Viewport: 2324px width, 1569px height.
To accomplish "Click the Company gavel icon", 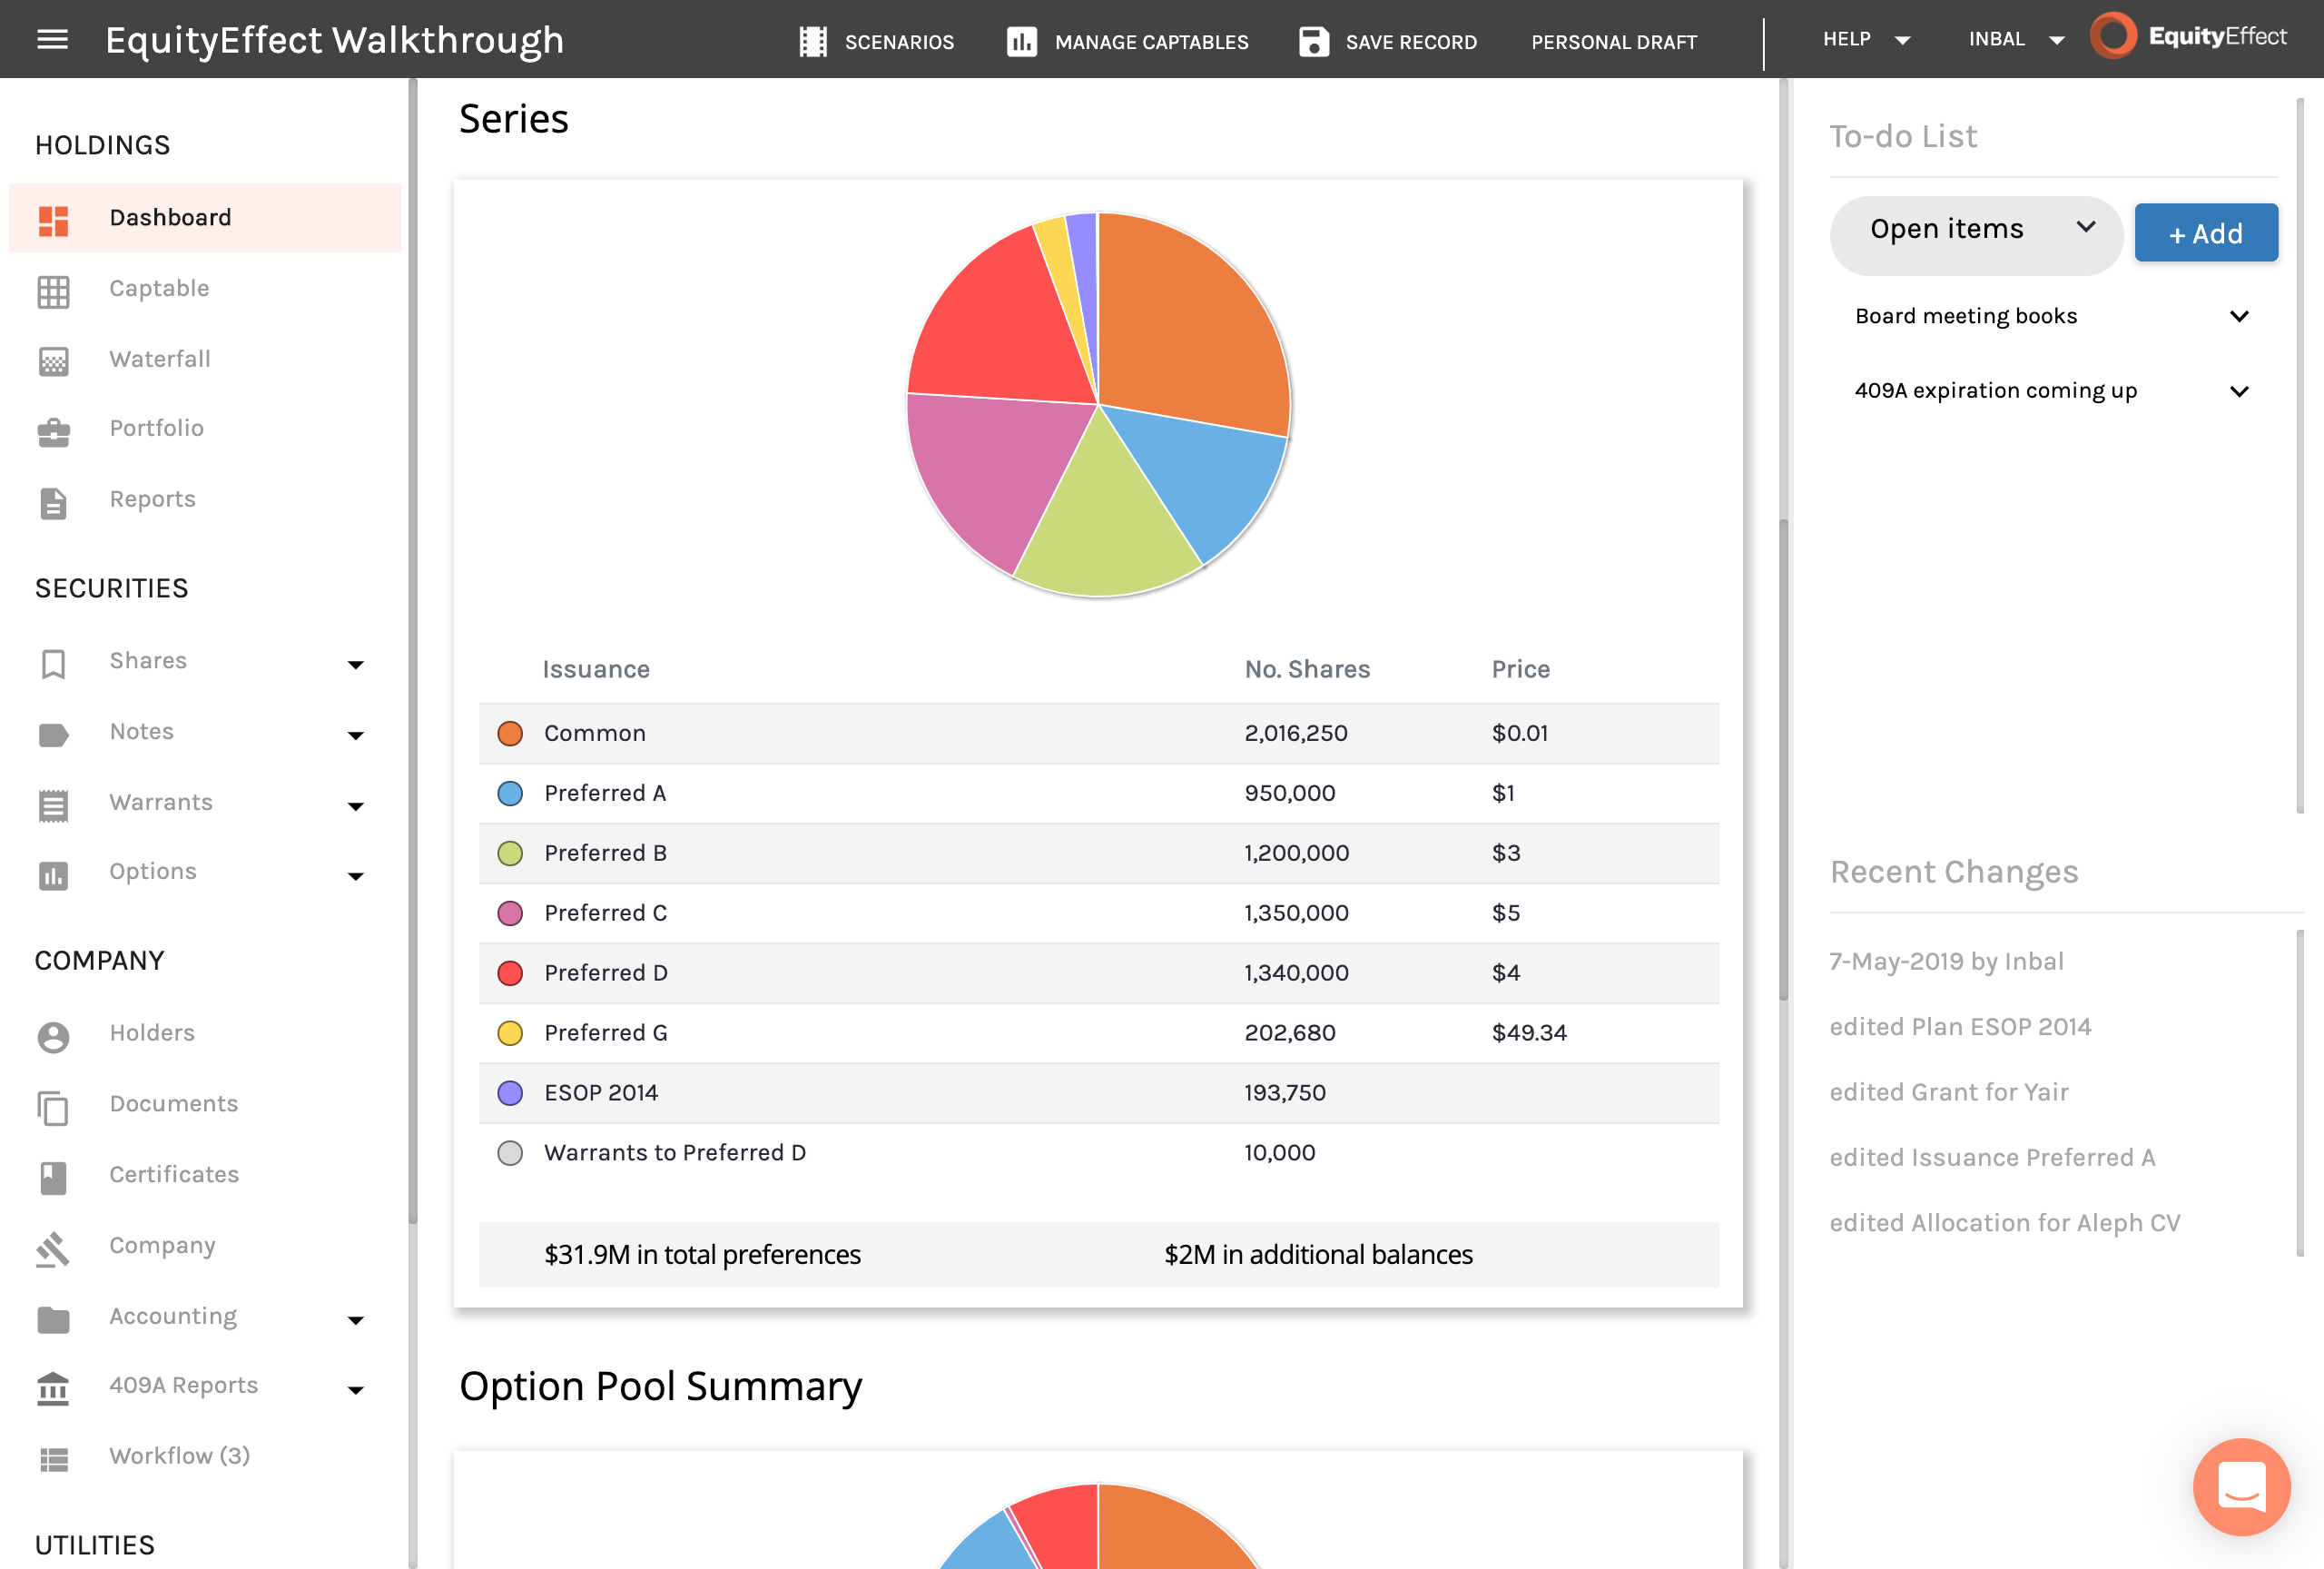I will click(x=53, y=1248).
